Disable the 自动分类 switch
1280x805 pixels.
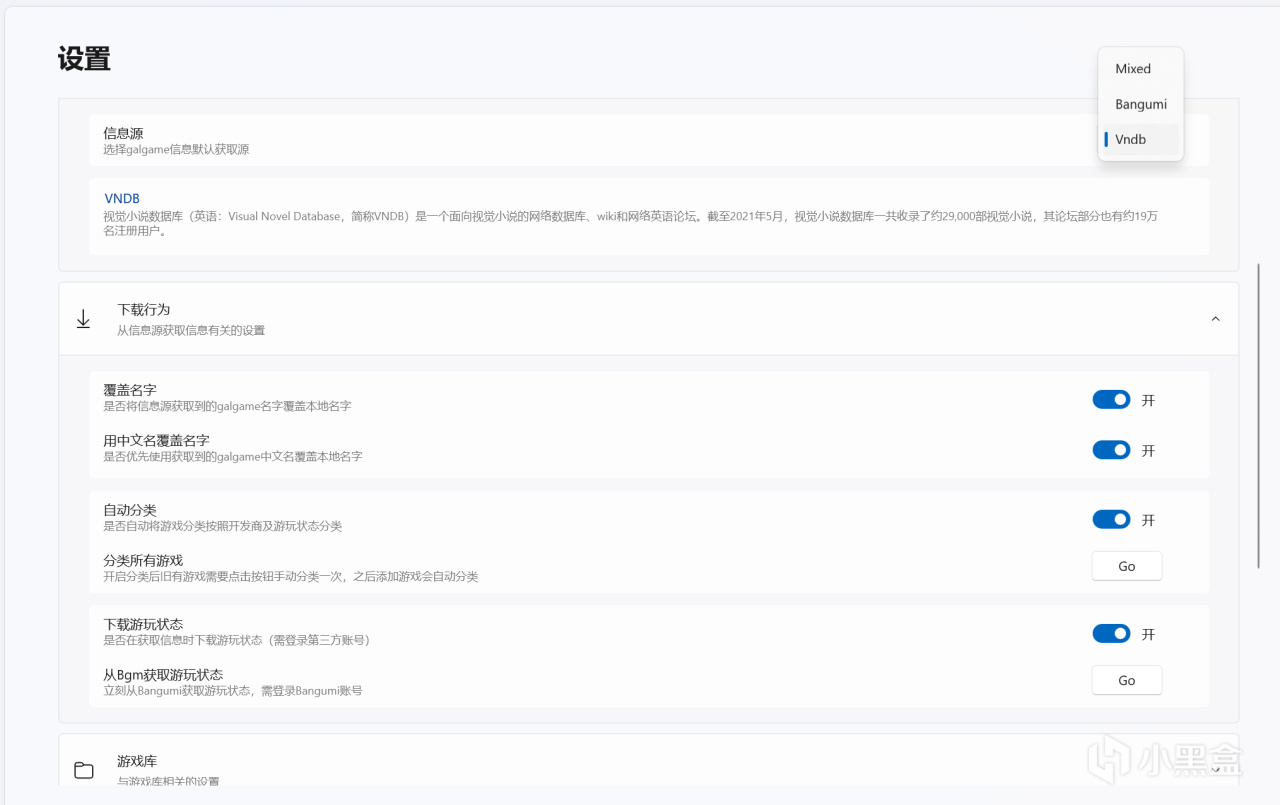tap(1111, 519)
